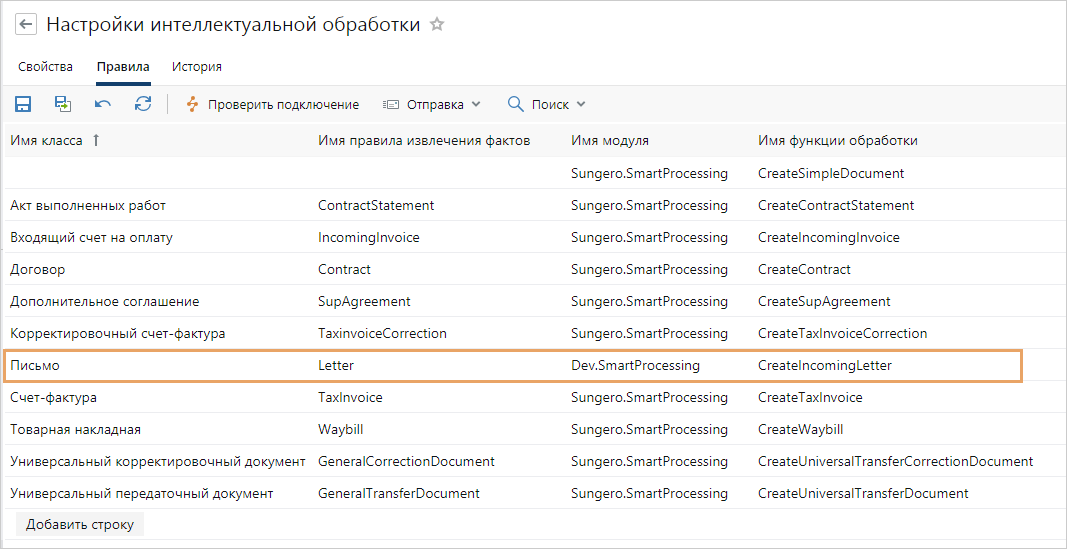Click Имя функции обработки column header

[x=837, y=141]
